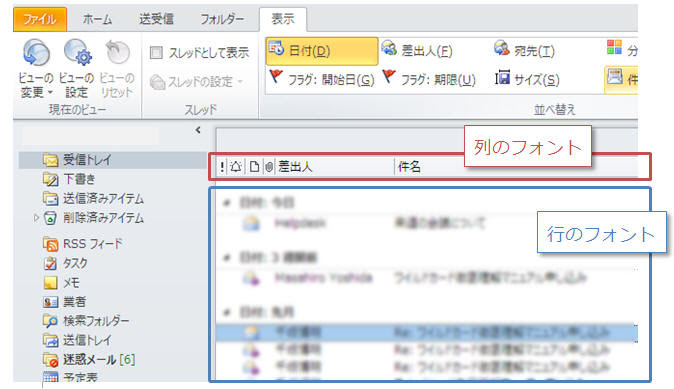Sort messages by サイズ(S)
Image resolution: width=674 pixels, height=389 pixels.
(x=527, y=80)
